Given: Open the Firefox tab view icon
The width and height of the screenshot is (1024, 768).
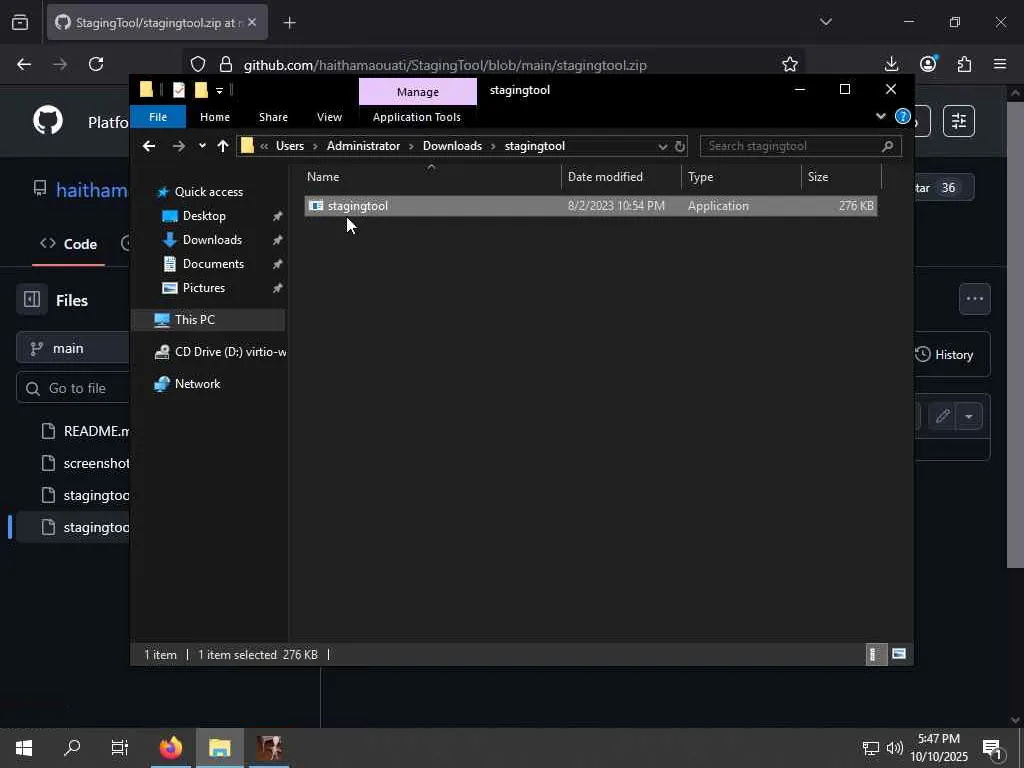Looking at the screenshot, I should 20,23.
